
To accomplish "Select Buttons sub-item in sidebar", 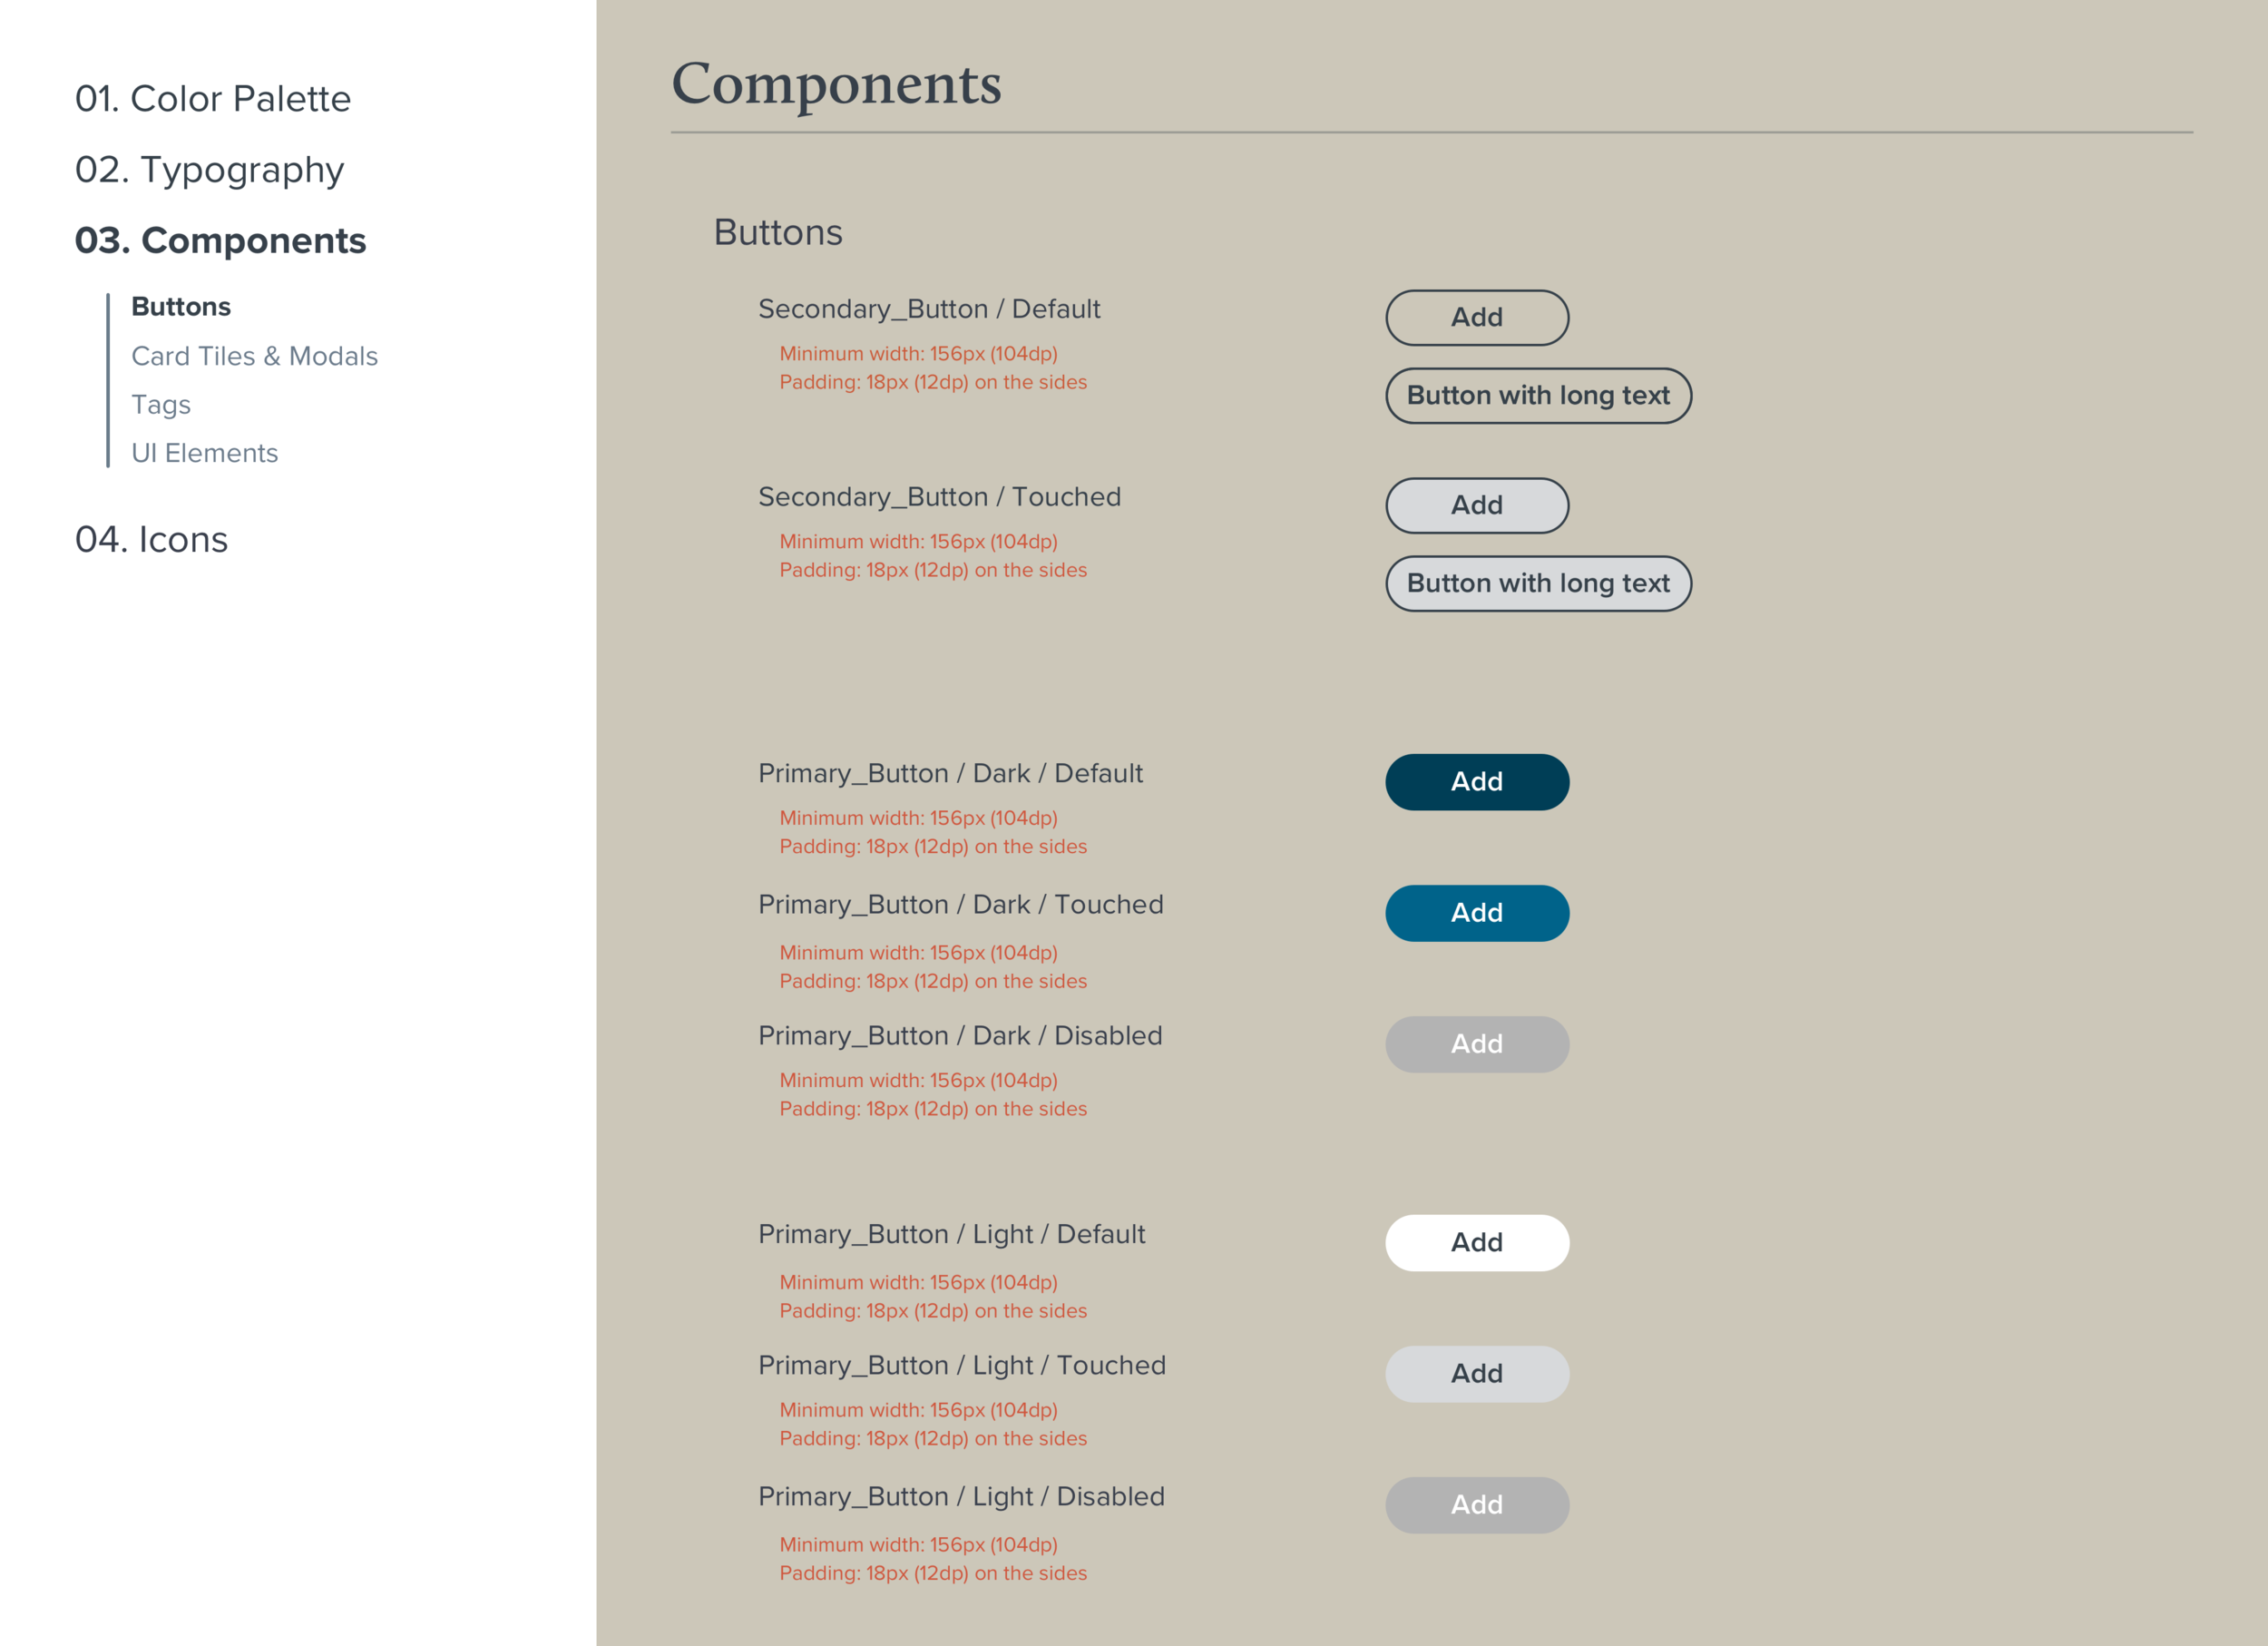I will 181,307.
